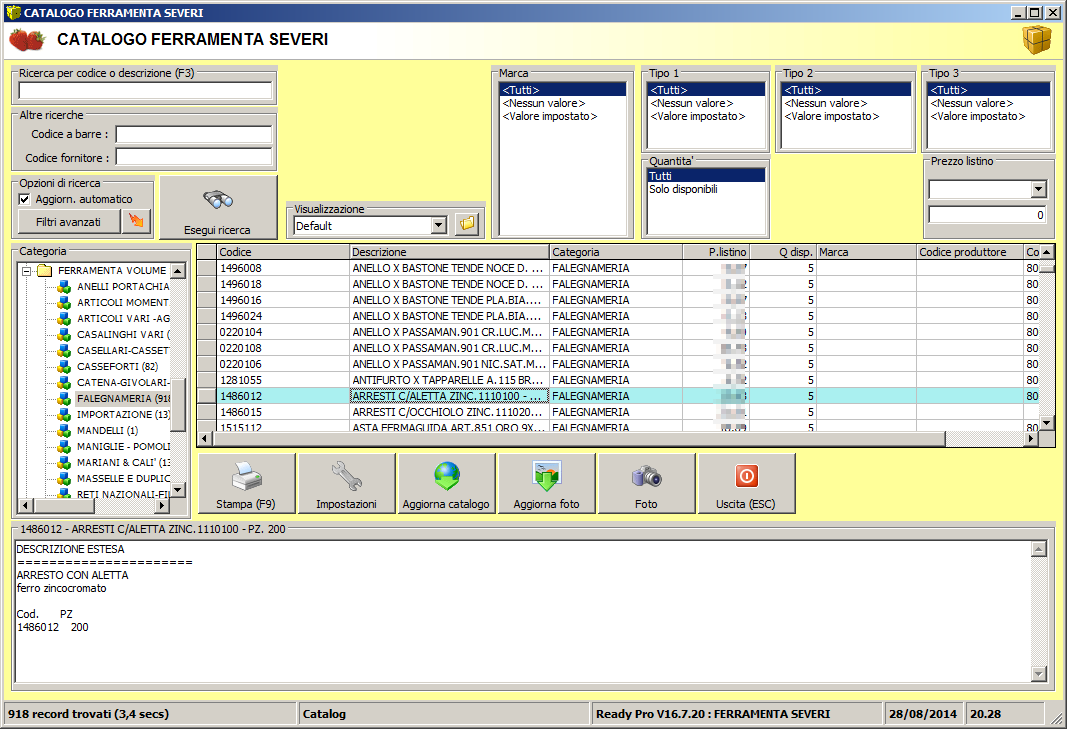Click the category tree scroll-down arrow
The width and height of the screenshot is (1067, 729).
(x=178, y=490)
